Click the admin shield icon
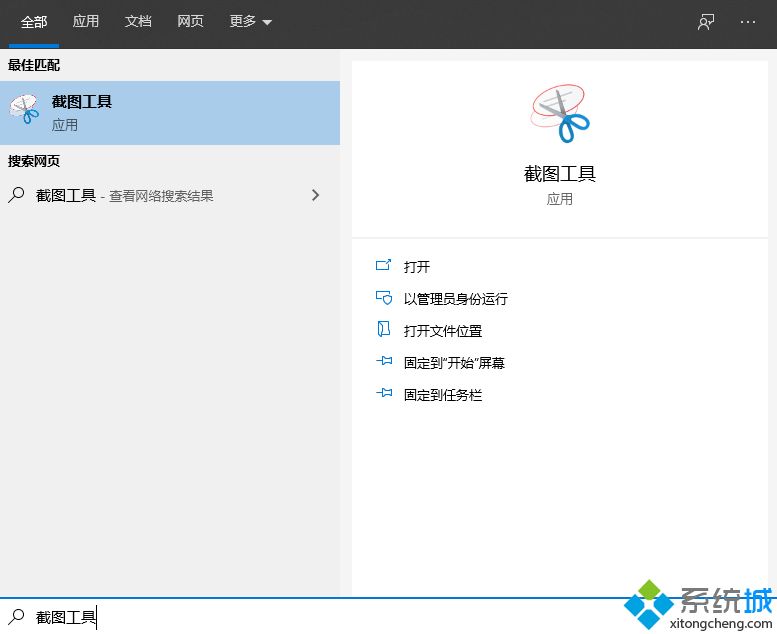777x634 pixels. (384, 297)
